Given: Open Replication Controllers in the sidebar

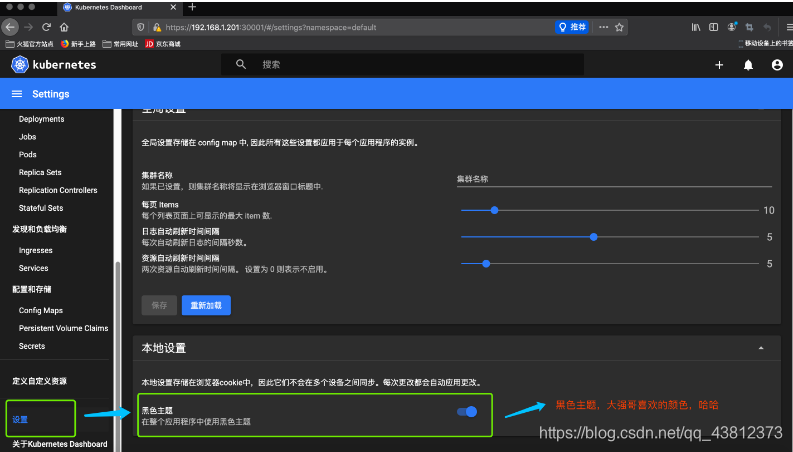Looking at the screenshot, I should coord(58,190).
